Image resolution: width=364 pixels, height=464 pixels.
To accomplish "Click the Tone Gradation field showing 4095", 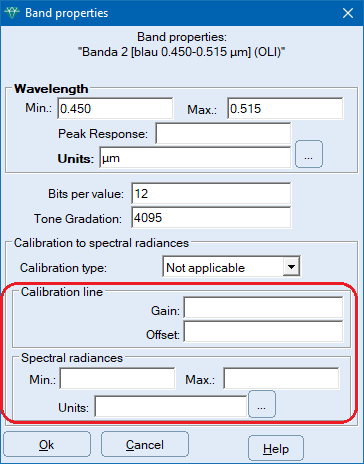I will [211, 218].
